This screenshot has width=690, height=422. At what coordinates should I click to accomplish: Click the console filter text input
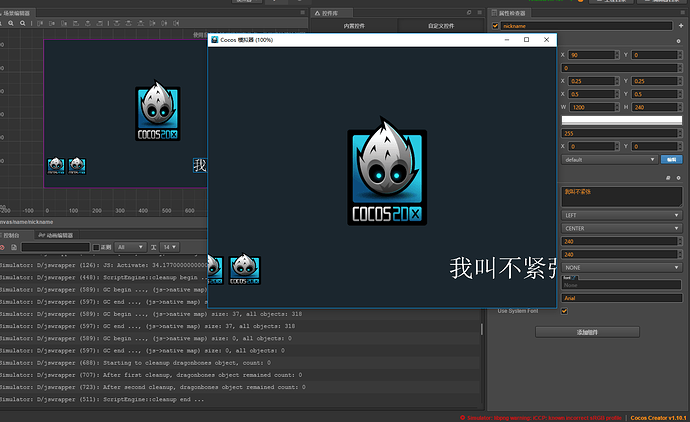click(55, 247)
